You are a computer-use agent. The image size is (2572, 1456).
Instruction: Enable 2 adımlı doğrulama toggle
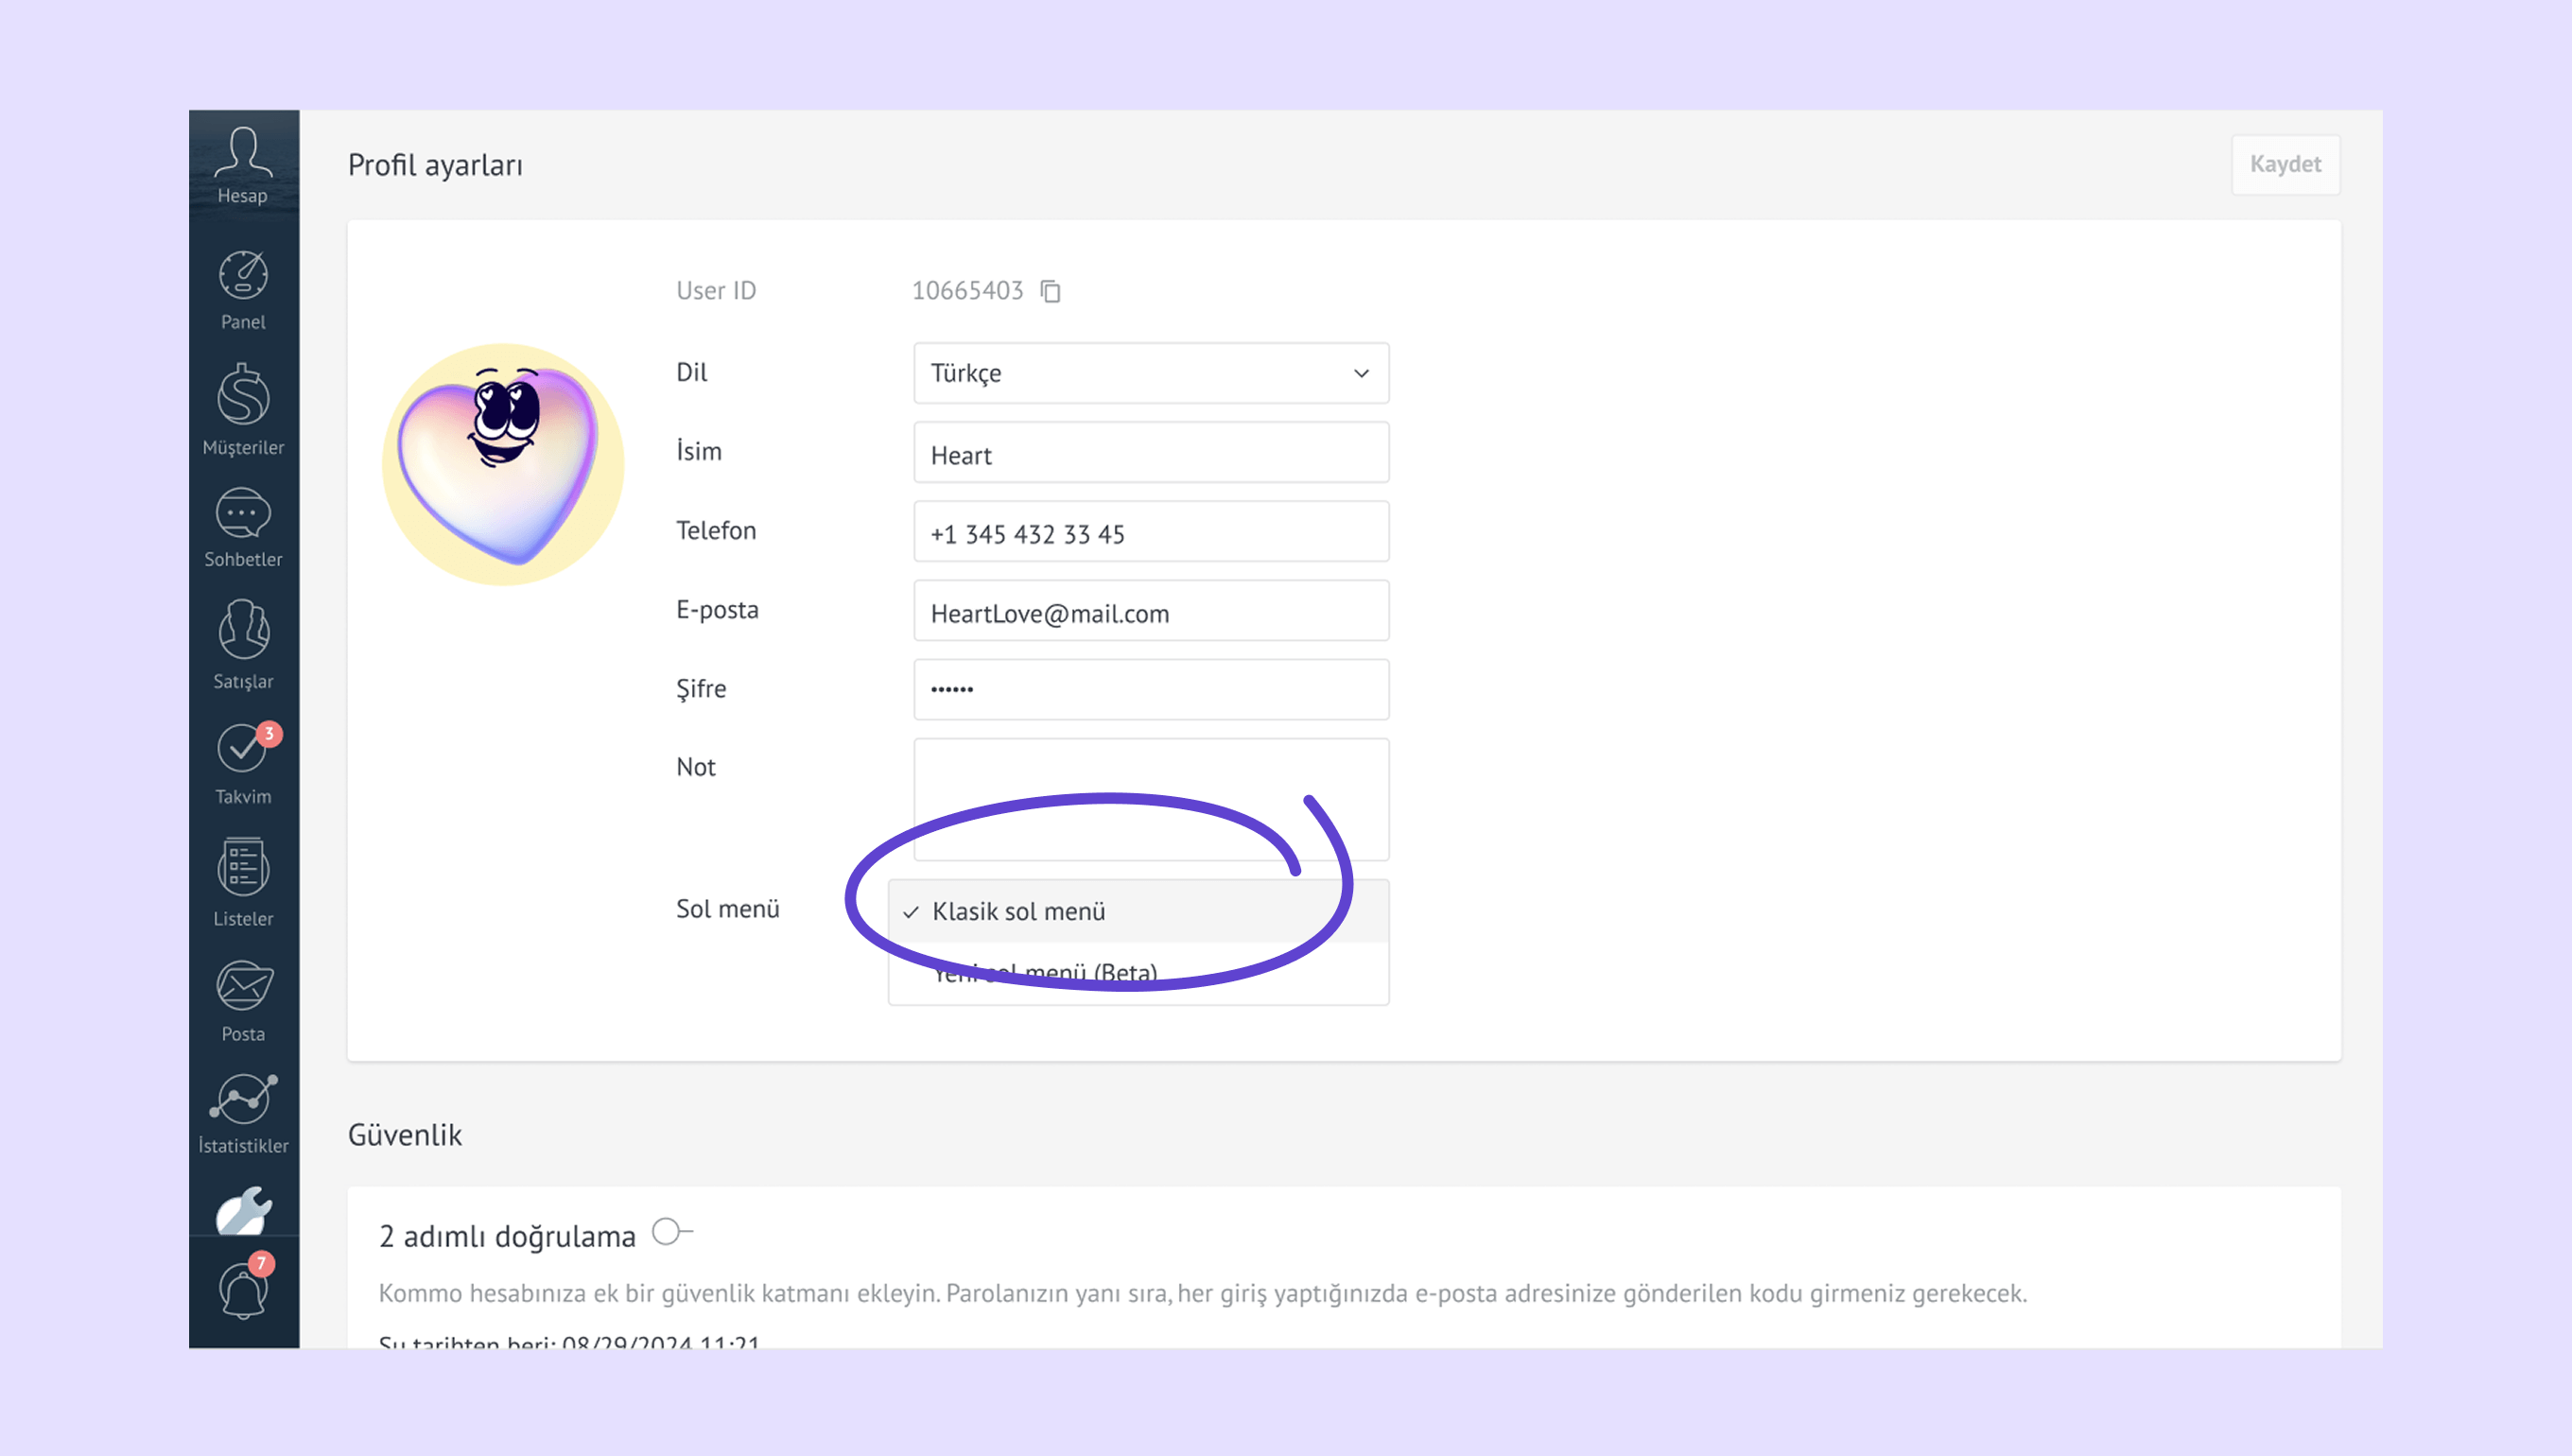pos(671,1231)
